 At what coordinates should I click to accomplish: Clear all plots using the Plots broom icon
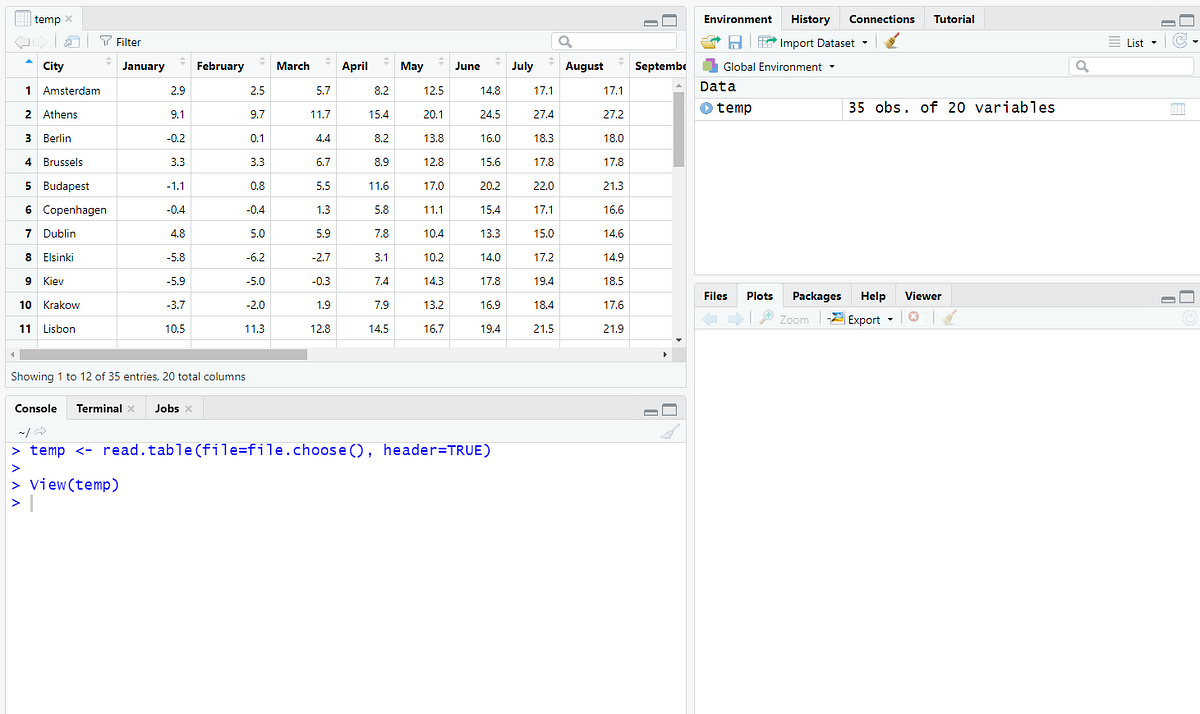click(x=948, y=318)
